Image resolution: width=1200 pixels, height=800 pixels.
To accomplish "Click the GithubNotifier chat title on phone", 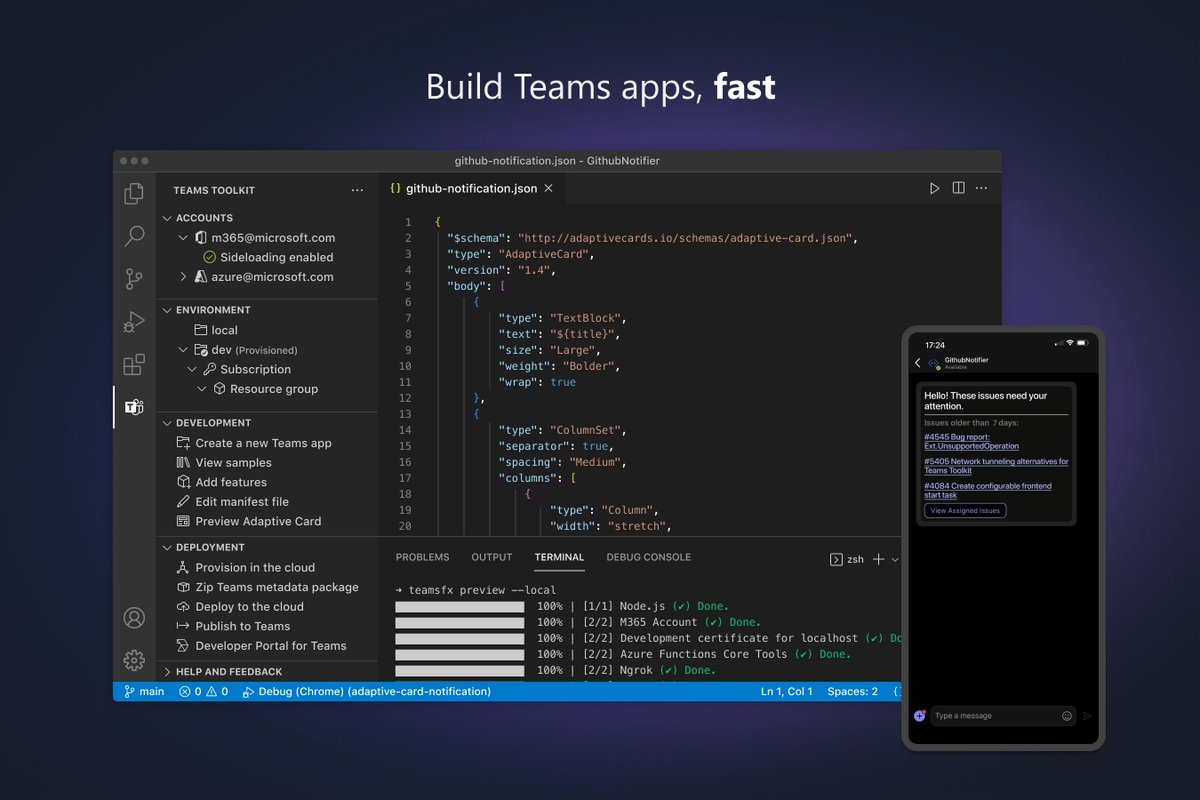I will pos(966,359).
